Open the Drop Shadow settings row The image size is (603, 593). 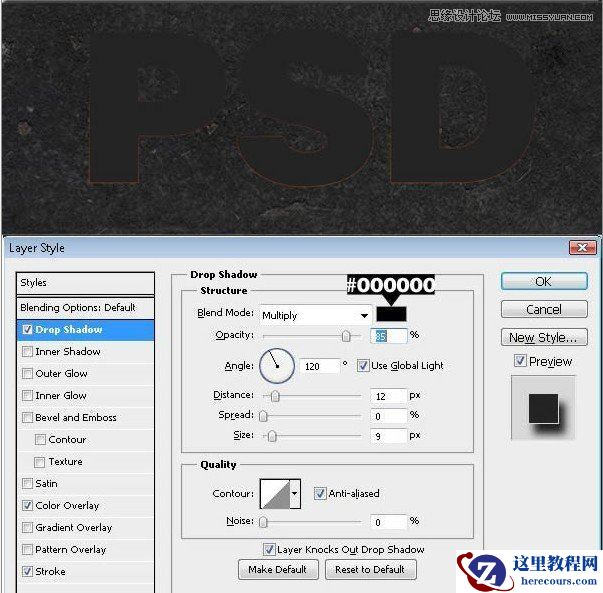(85, 330)
